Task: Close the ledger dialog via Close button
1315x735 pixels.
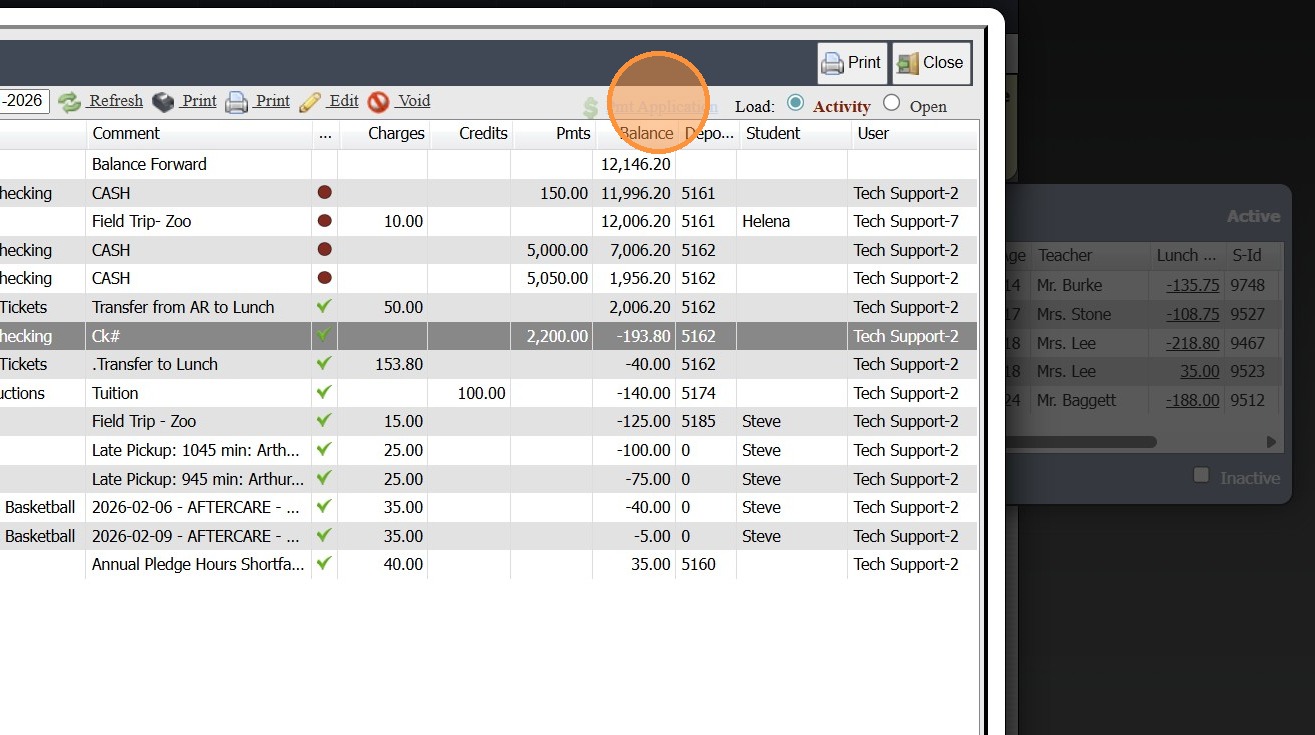Action: click(x=930, y=63)
